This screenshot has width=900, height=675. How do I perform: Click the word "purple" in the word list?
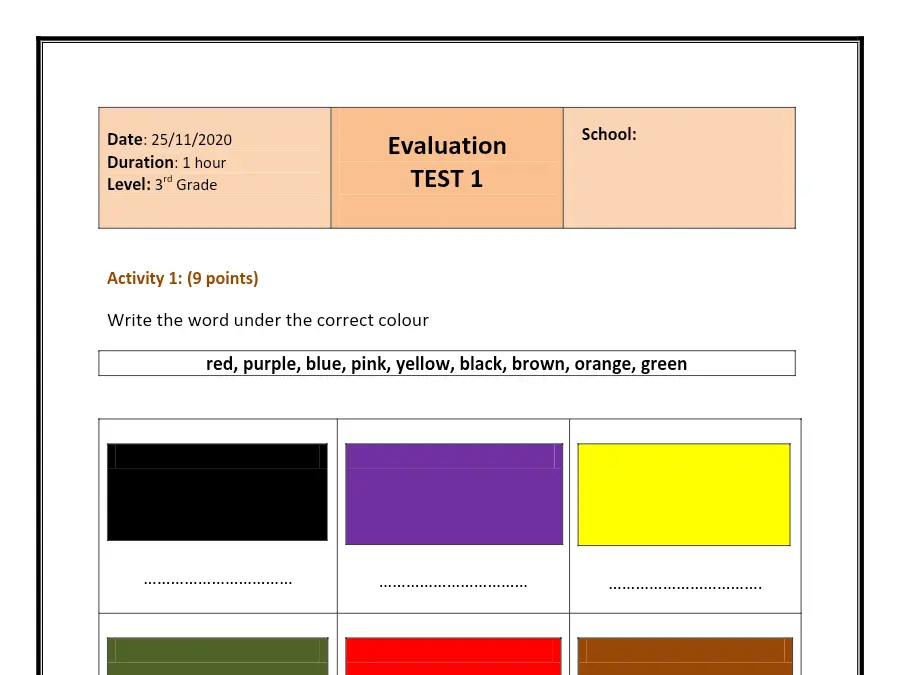(271, 364)
